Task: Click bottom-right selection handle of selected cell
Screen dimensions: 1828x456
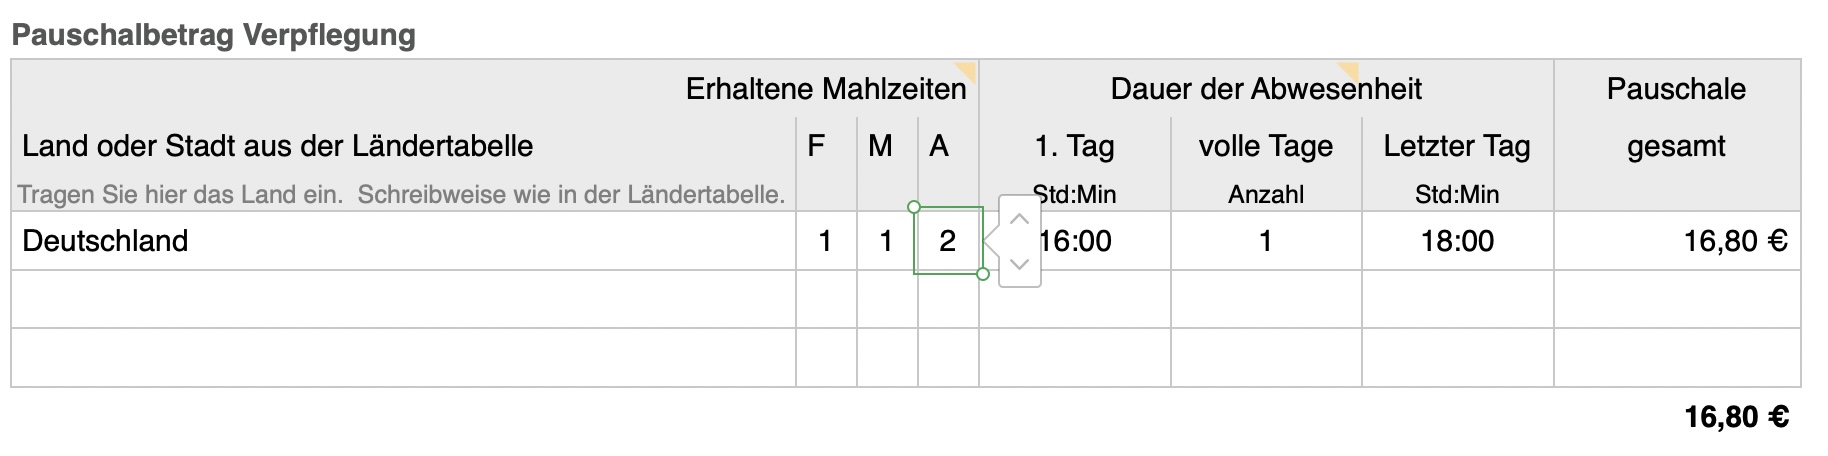Action: (983, 274)
